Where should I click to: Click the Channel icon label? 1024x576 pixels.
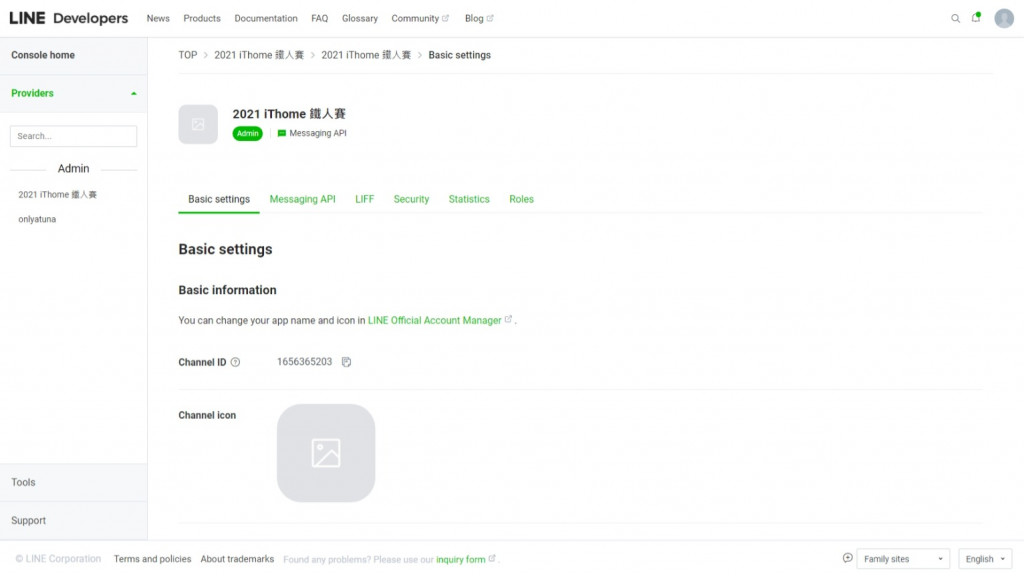click(207, 415)
